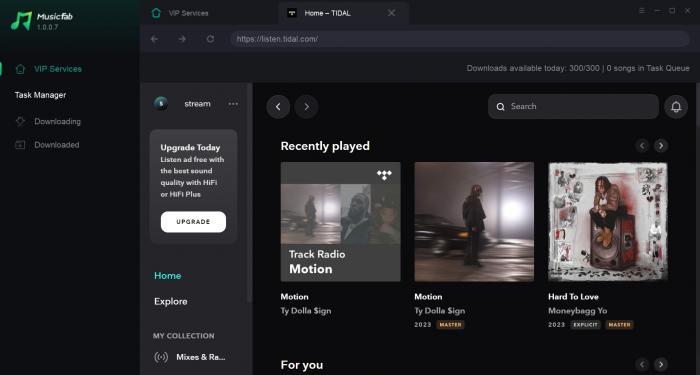
Task: Show previous Recently played items
Action: 642,146
